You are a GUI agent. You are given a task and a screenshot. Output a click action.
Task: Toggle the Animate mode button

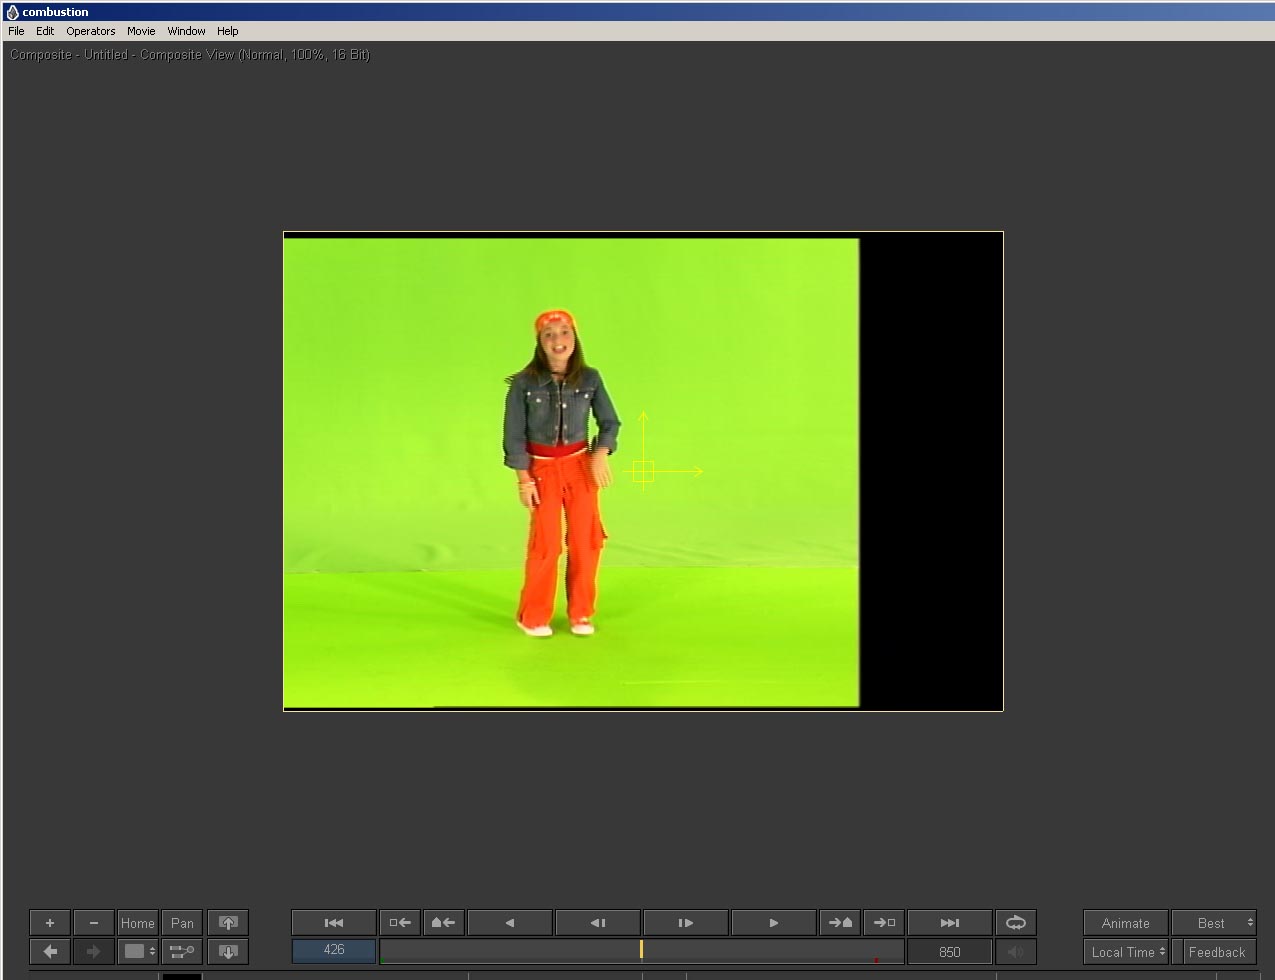click(1125, 923)
